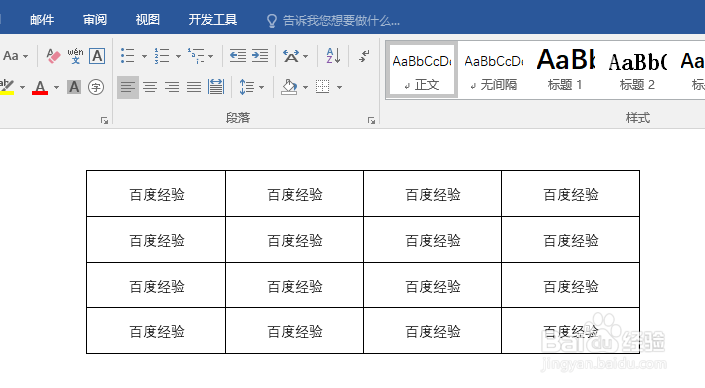Expand the Asian Layout dropdown arrow

pyautogui.click(x=306, y=57)
